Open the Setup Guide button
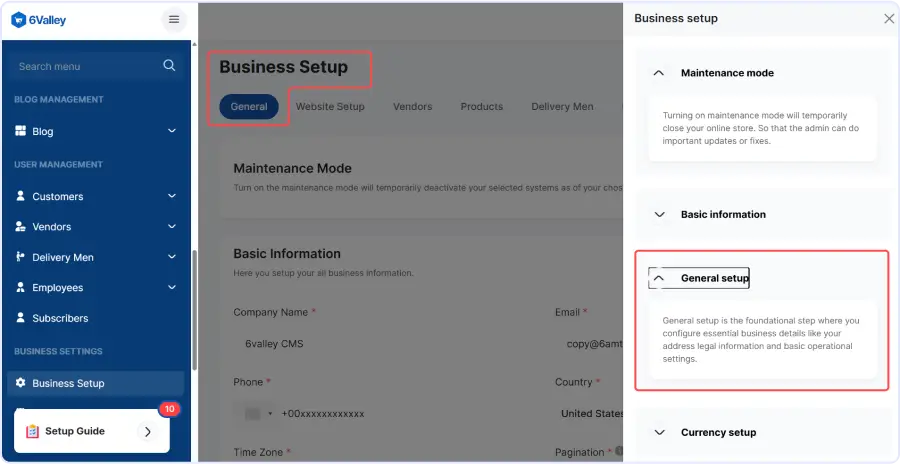This screenshot has width=900, height=464. (x=91, y=431)
